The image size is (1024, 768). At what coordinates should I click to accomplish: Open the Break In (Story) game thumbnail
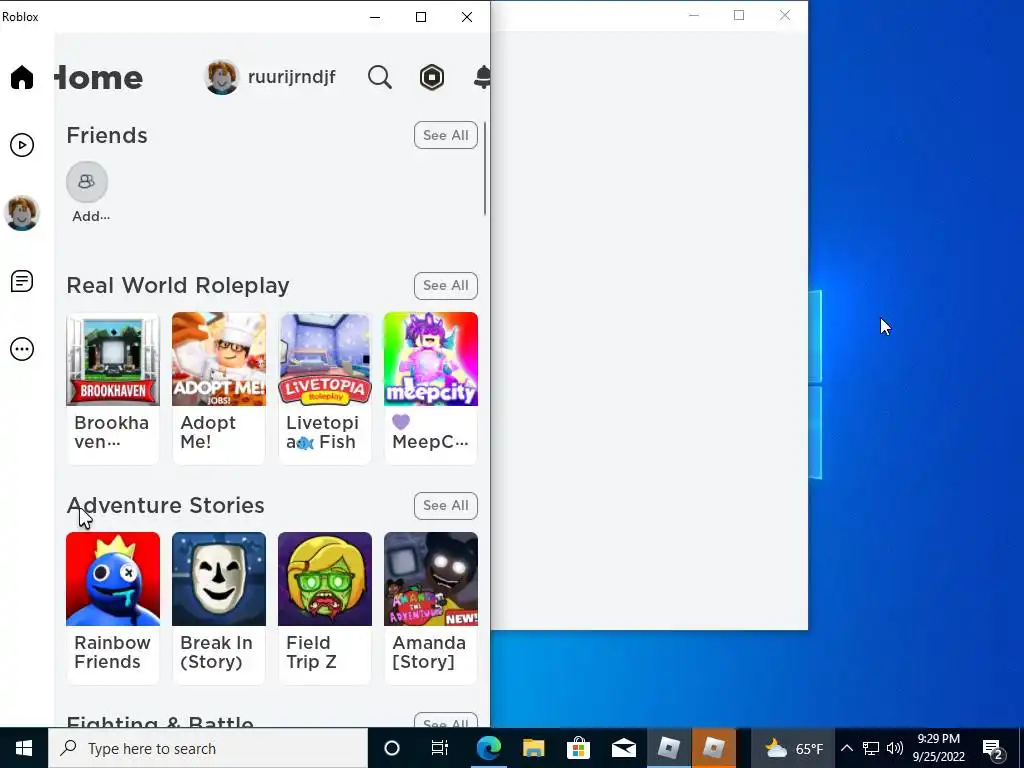coord(219,579)
